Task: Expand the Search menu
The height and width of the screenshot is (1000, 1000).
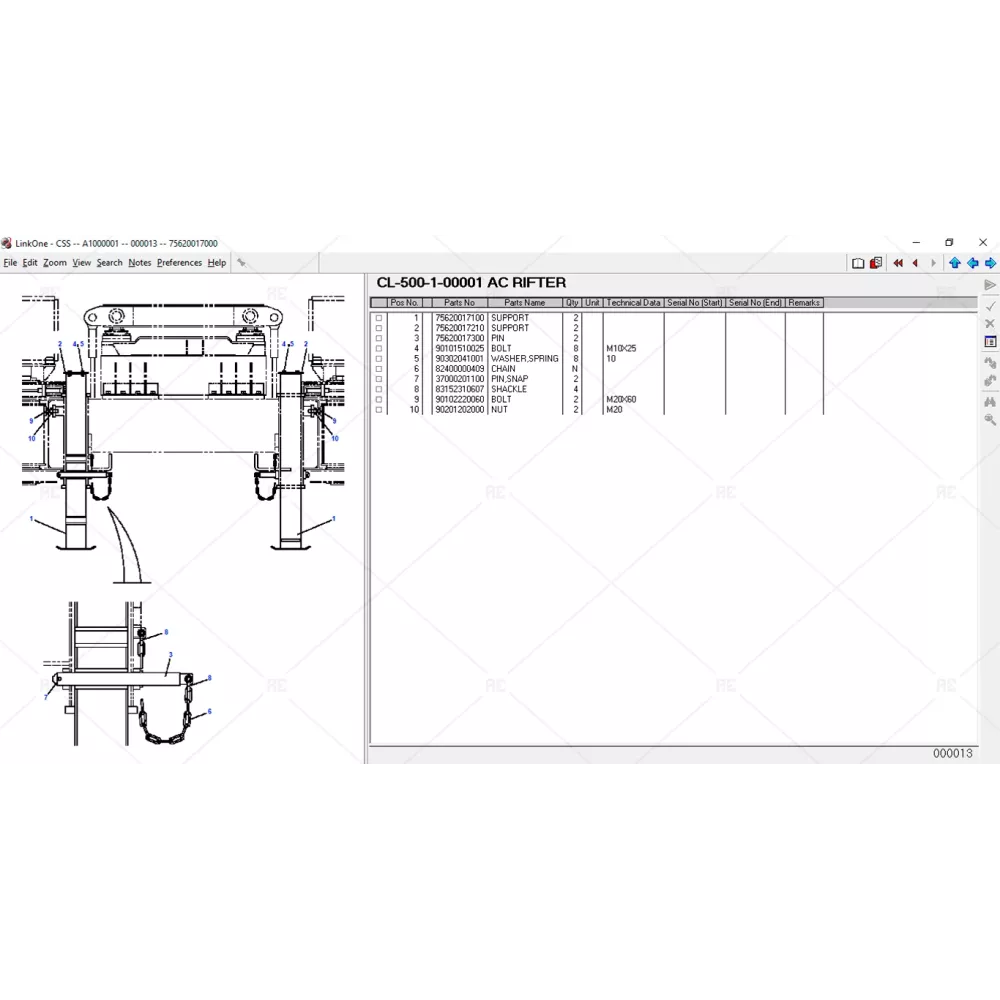Action: pos(109,263)
